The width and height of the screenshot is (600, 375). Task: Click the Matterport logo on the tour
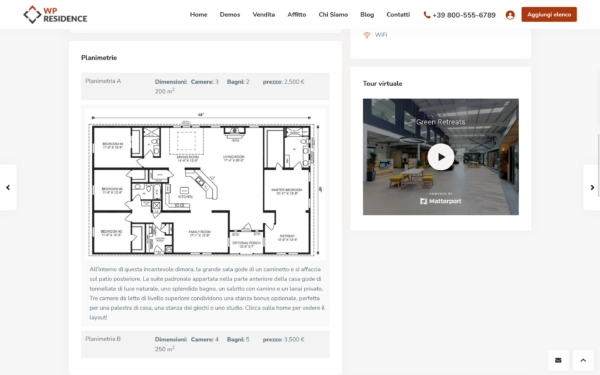440,201
